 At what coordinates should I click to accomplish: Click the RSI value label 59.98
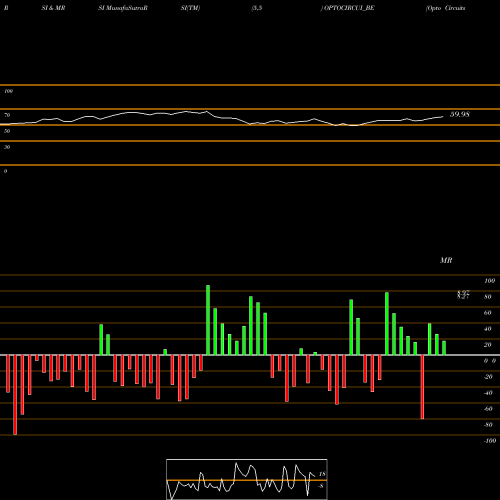coord(460,114)
